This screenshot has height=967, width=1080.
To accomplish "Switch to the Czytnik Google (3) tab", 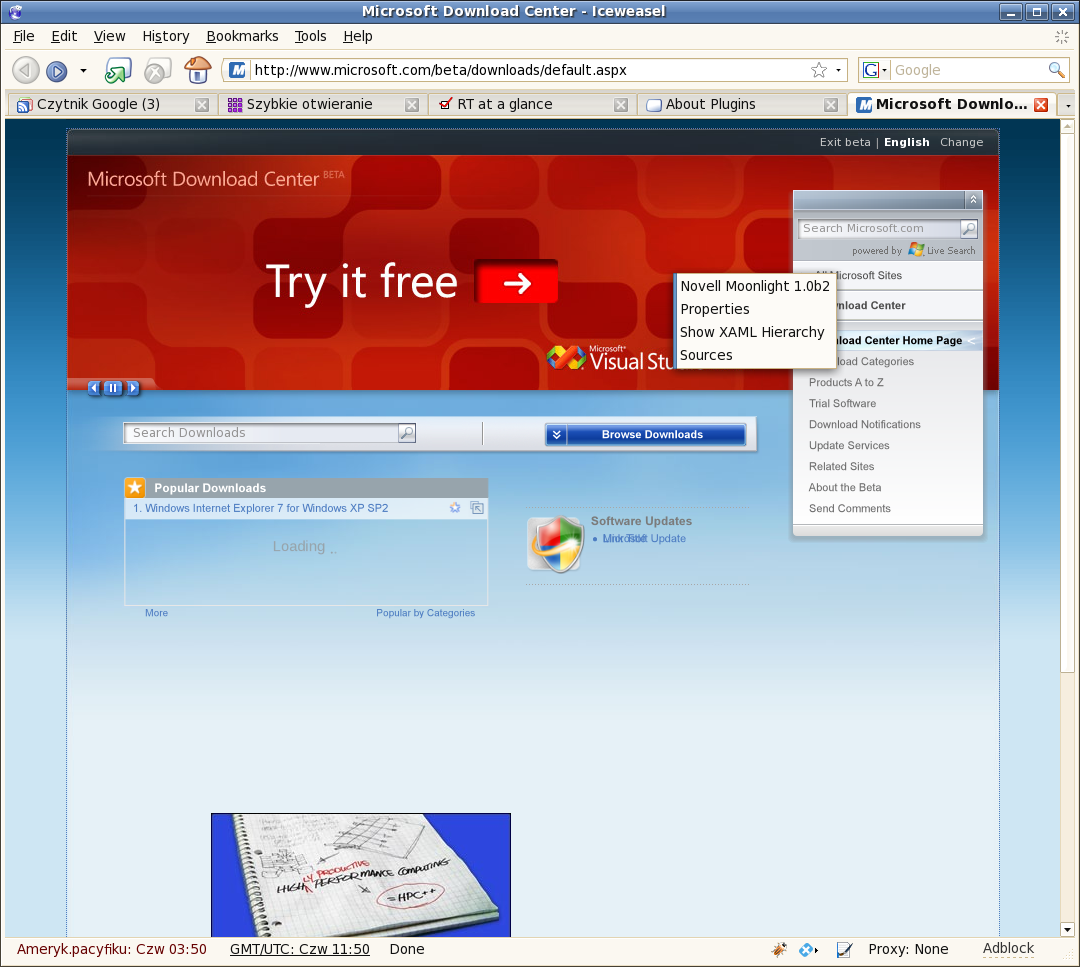I will point(111,104).
